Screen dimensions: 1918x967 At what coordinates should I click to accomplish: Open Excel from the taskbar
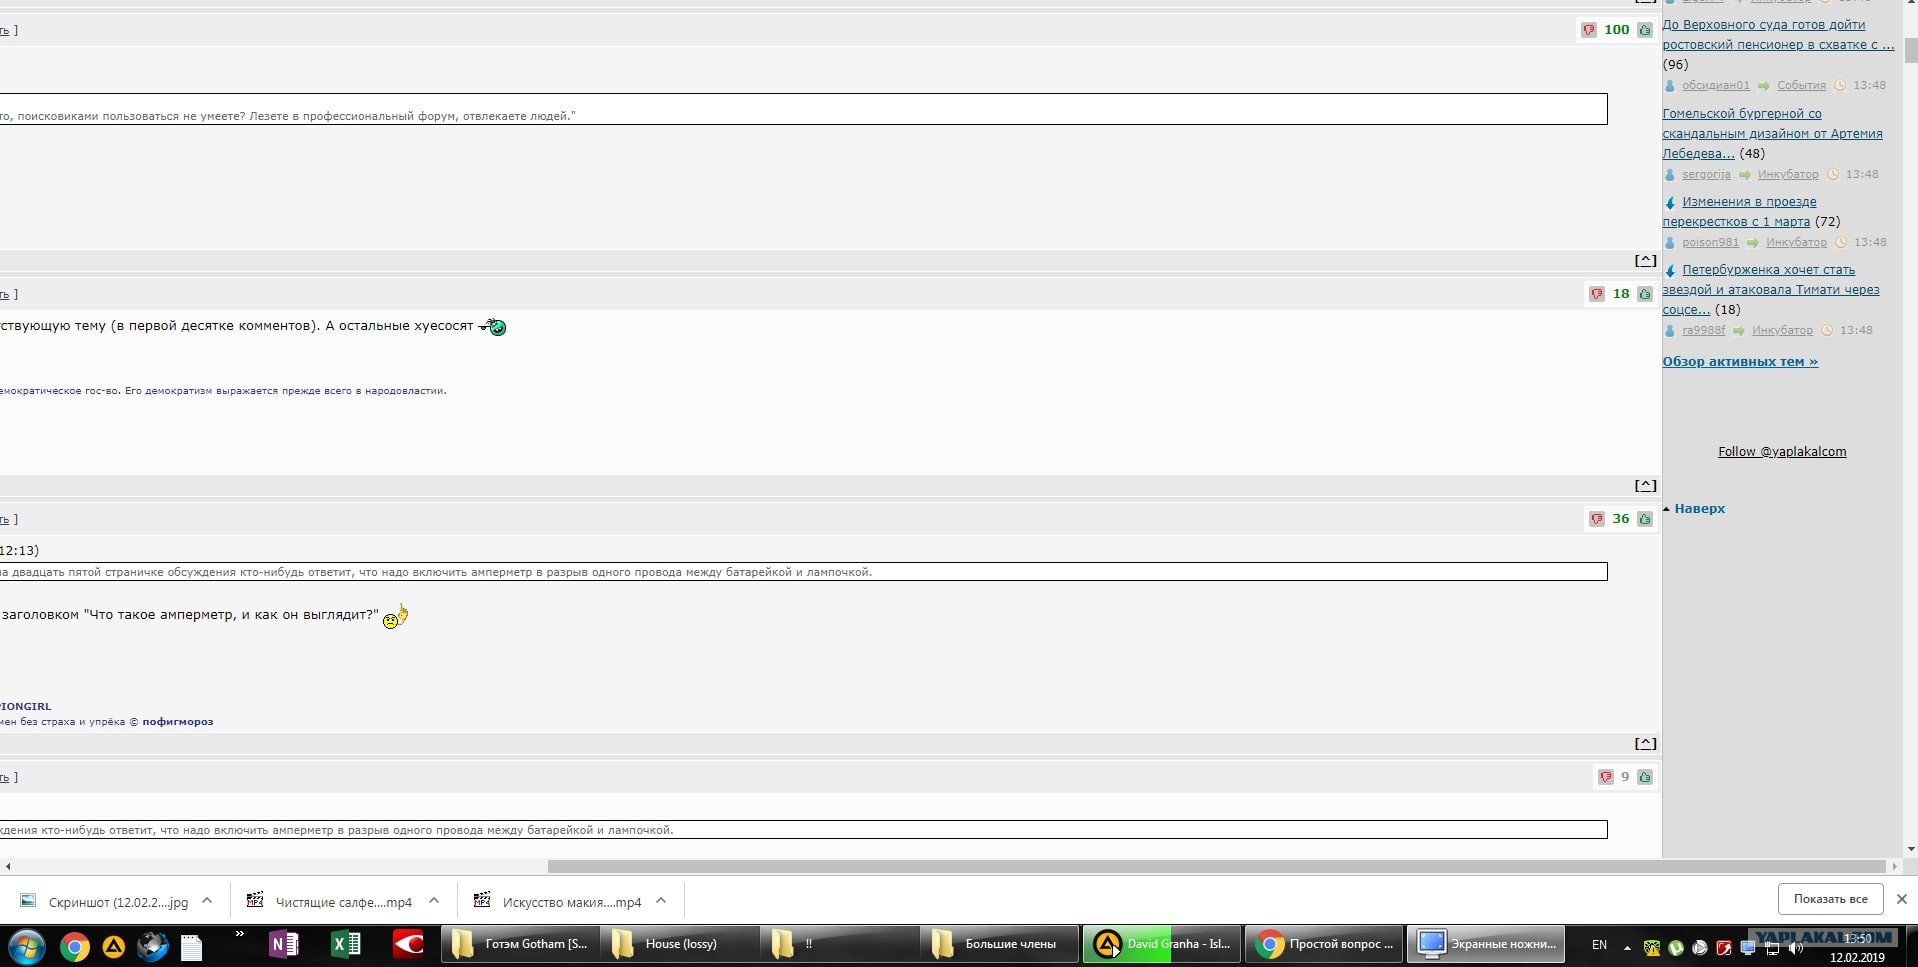click(345, 944)
